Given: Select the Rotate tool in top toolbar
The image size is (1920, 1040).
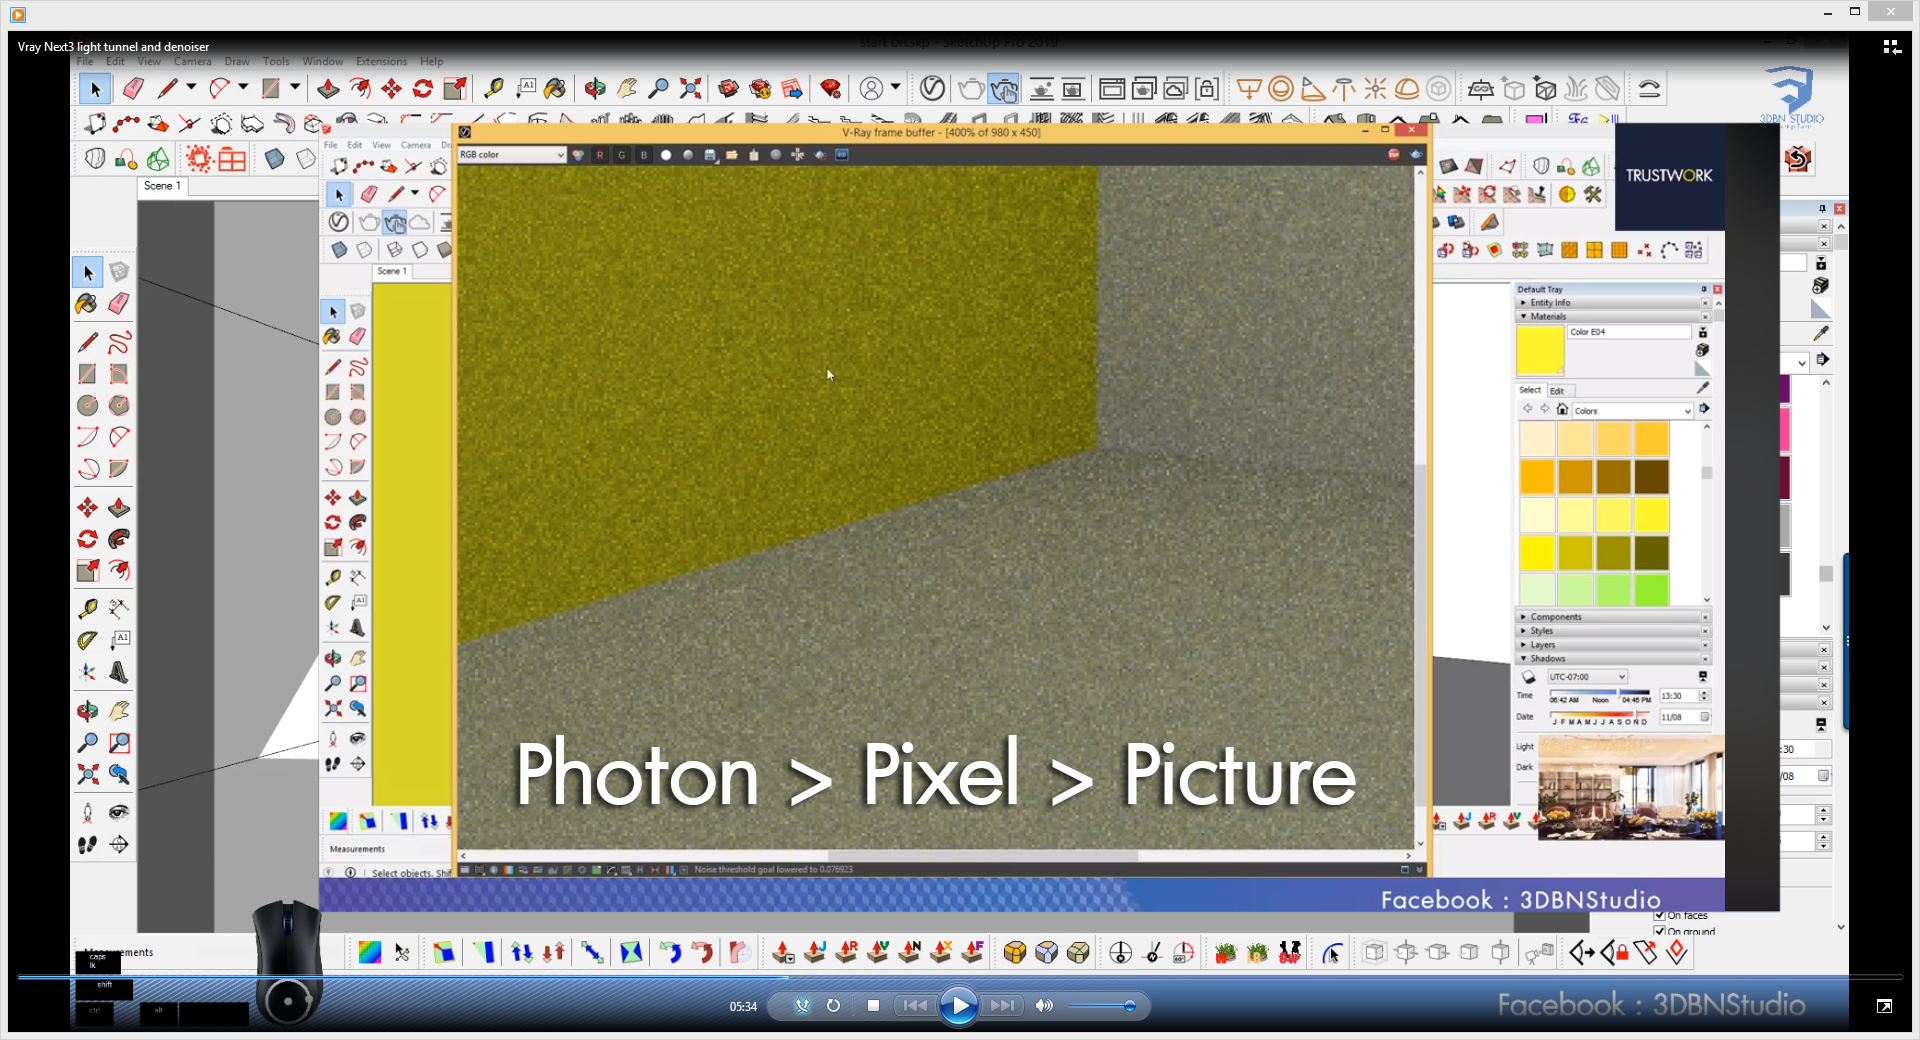Looking at the screenshot, I should click(423, 89).
